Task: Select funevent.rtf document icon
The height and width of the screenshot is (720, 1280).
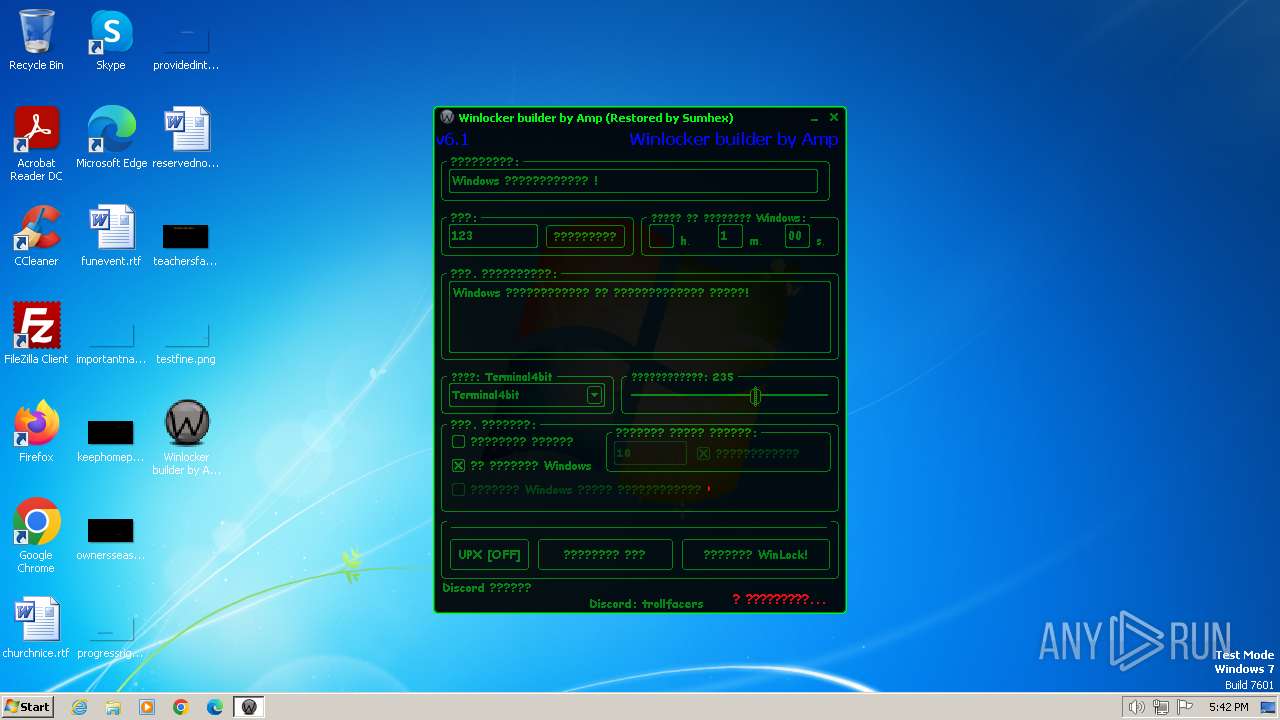Action: pos(111,236)
